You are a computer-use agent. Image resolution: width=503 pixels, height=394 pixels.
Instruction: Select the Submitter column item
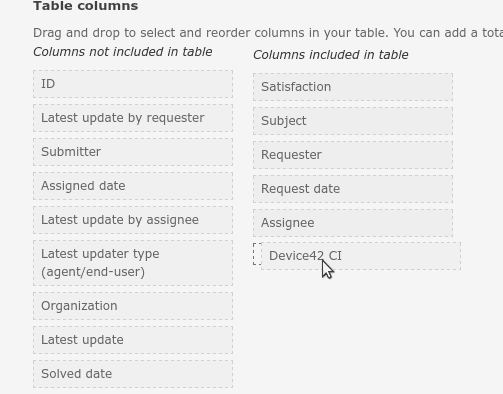[x=133, y=152]
